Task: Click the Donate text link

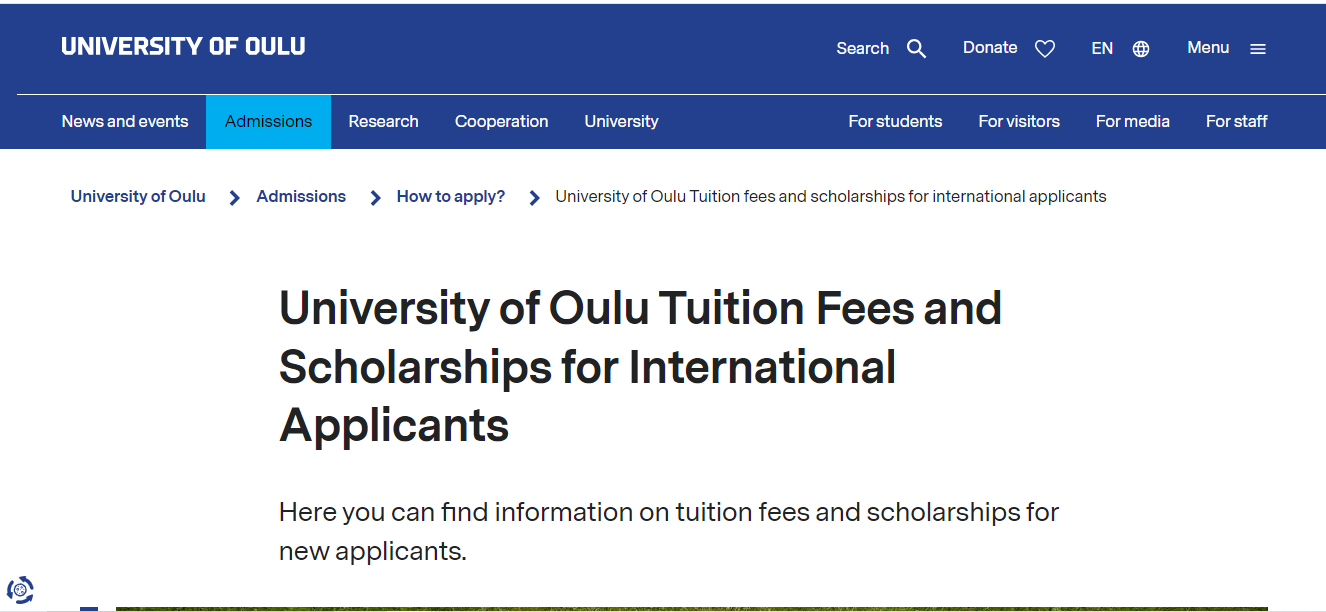Action: pyautogui.click(x=990, y=48)
